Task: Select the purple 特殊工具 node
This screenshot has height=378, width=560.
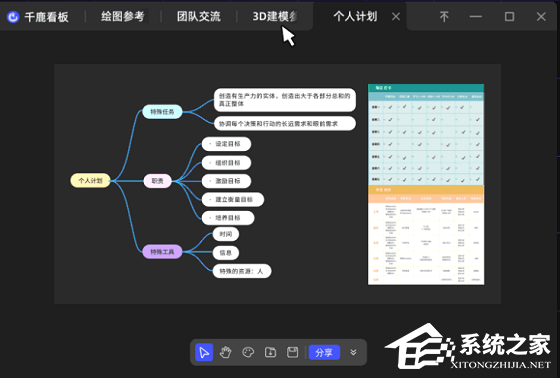Action: tap(162, 252)
